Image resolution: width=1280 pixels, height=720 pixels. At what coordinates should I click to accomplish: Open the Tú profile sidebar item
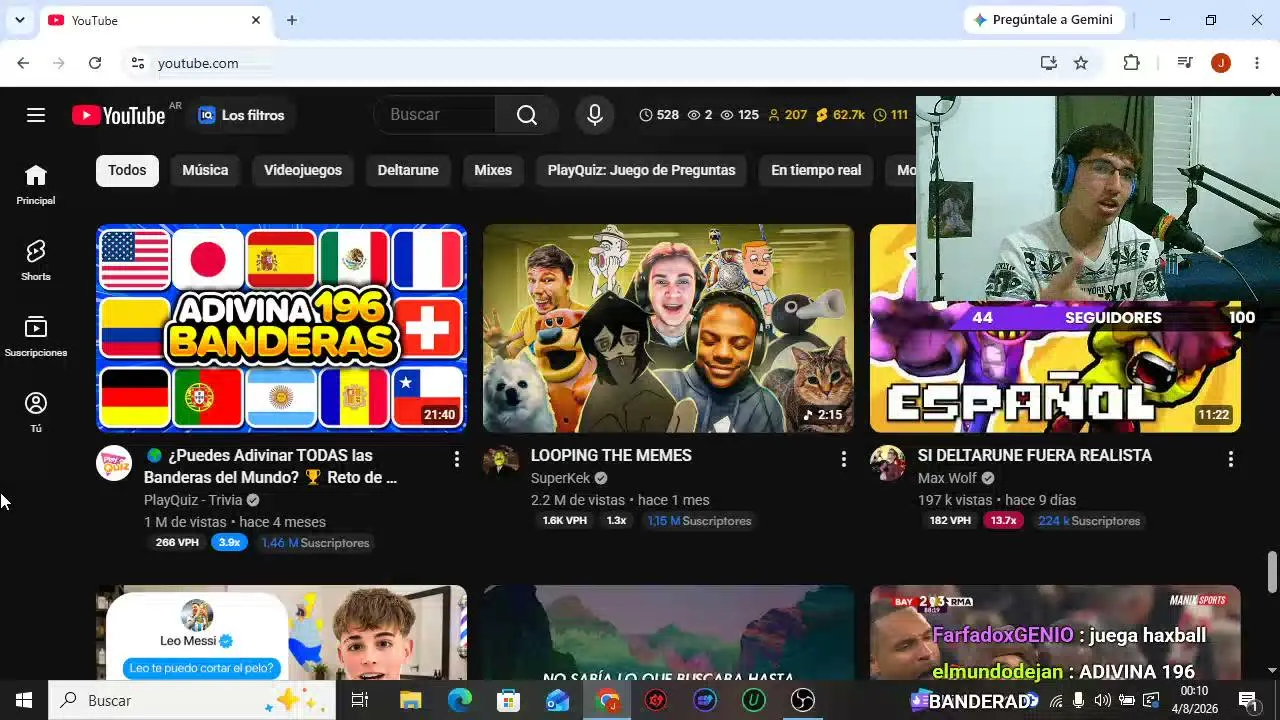36,413
